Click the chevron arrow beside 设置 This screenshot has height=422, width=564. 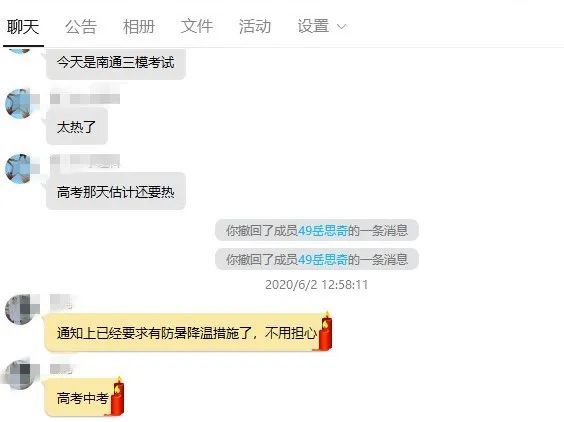pyautogui.click(x=342, y=27)
